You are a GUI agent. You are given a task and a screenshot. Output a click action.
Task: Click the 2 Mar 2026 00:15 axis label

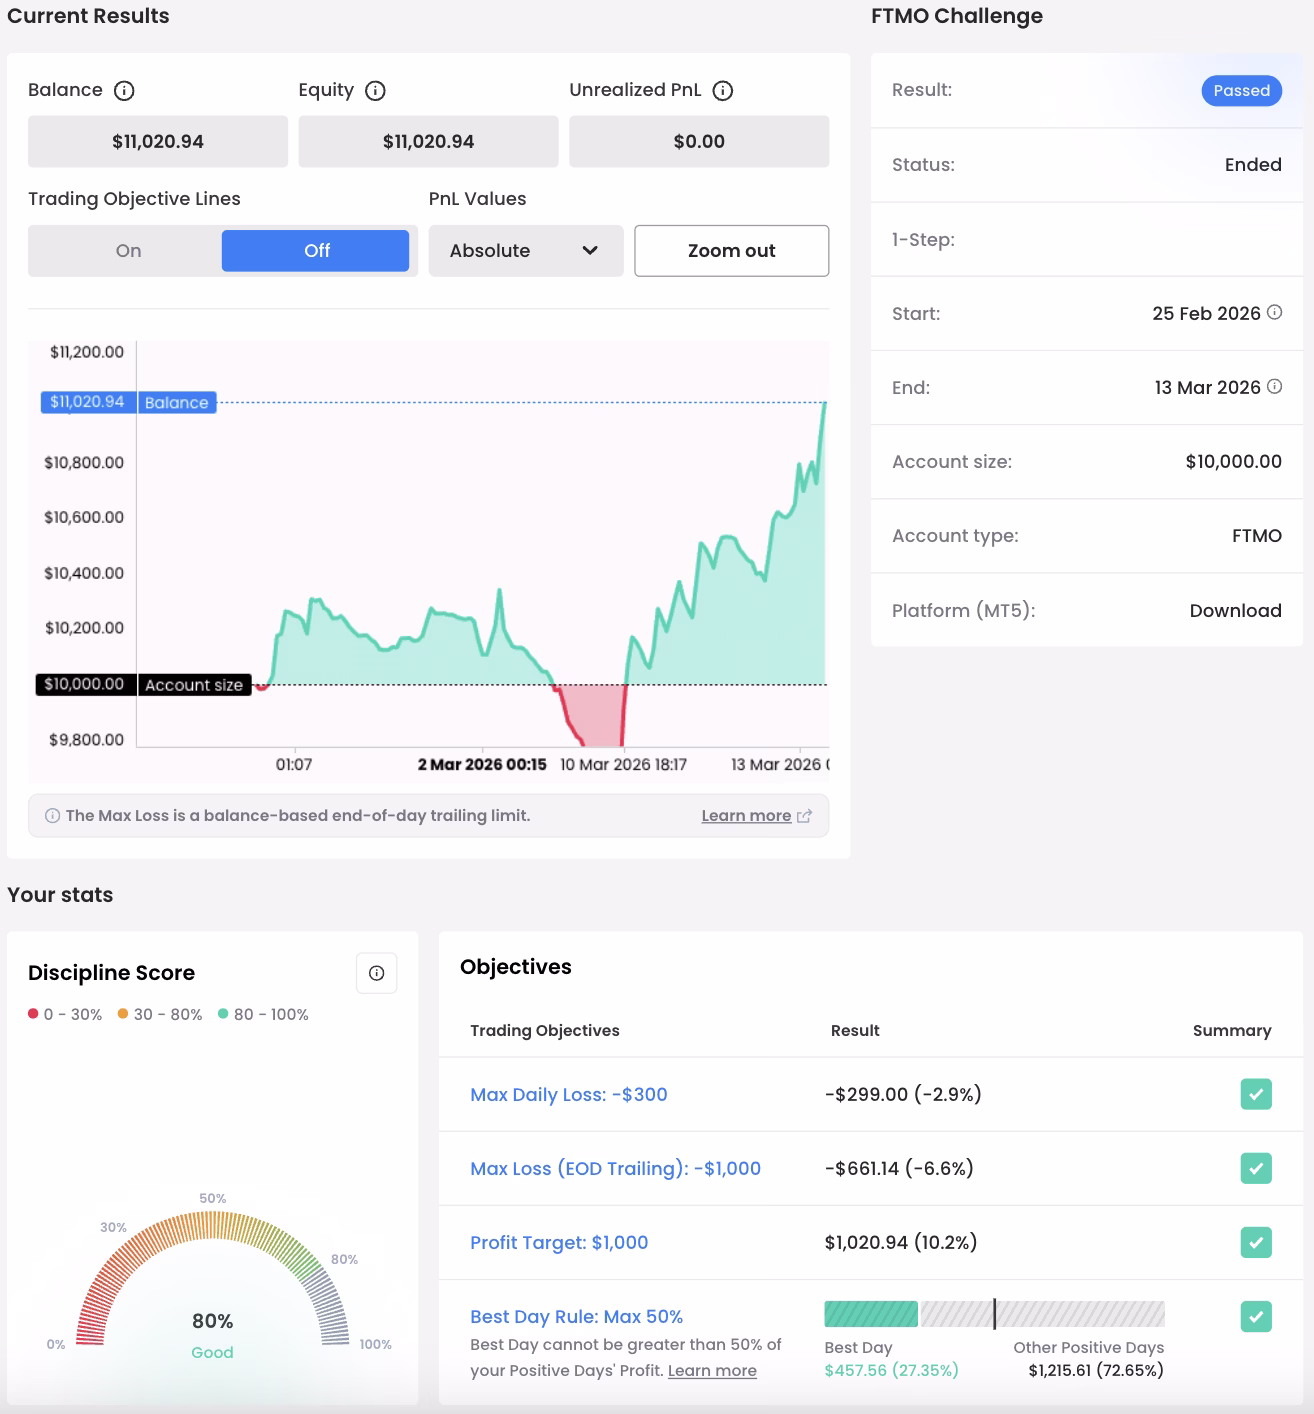(x=482, y=765)
